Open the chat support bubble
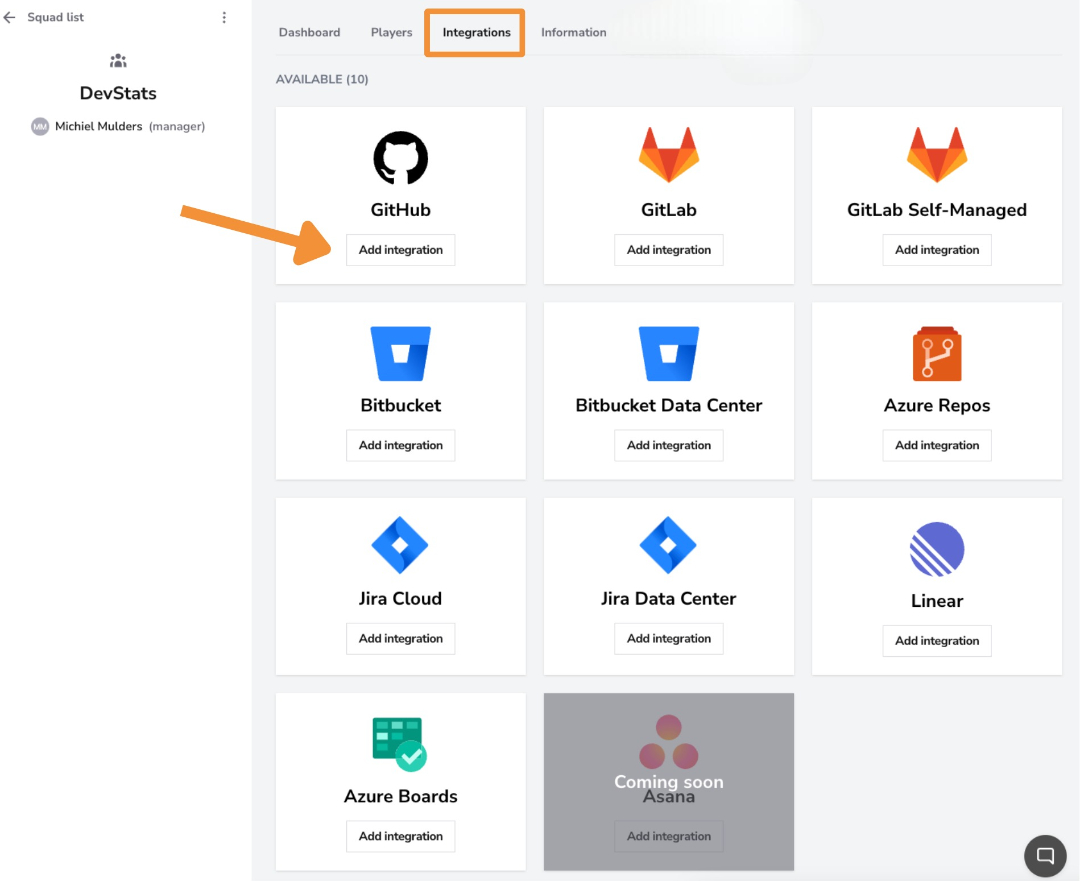 pos(1045,856)
